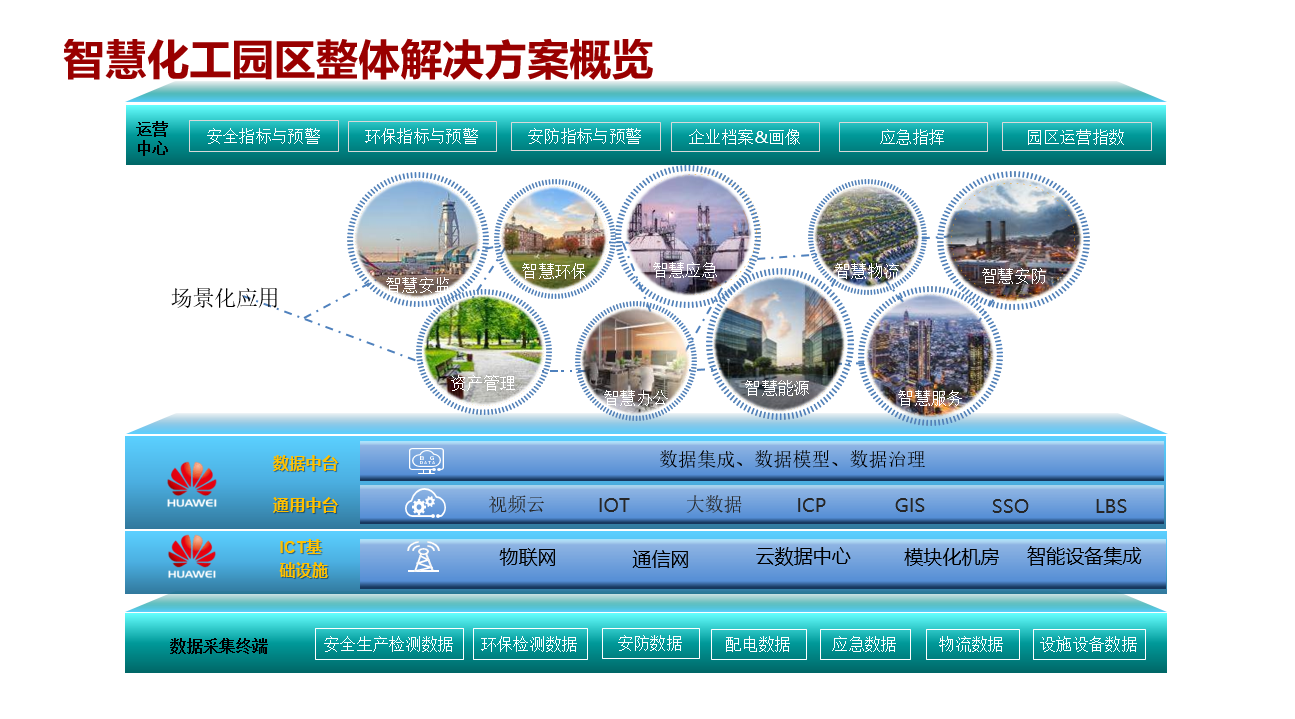Screen dimensions: 1295x719
Task: Click the 场景化应用 label
Action: (x=225, y=298)
